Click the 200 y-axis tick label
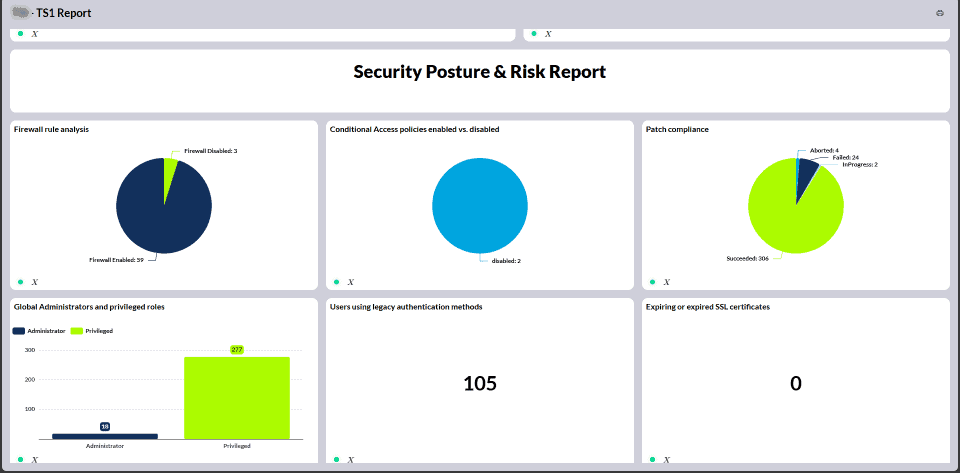960x473 pixels. click(x=30, y=379)
